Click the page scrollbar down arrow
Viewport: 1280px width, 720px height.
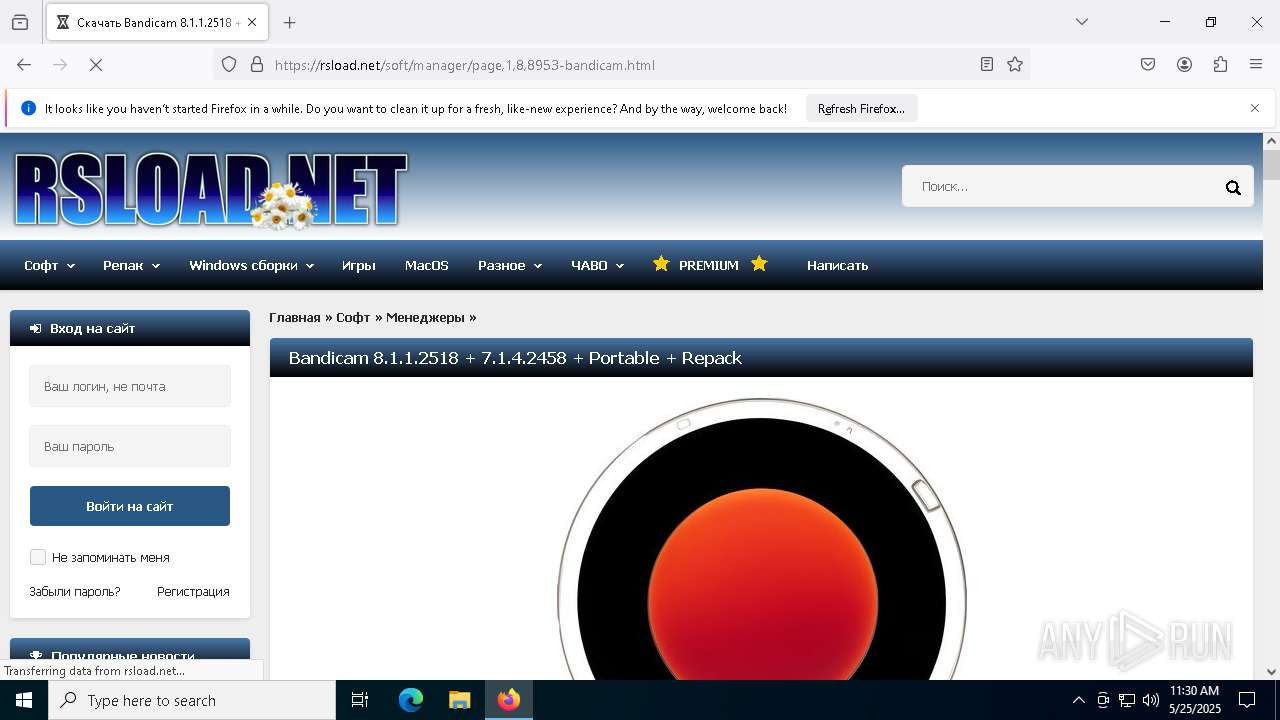(x=1271, y=672)
